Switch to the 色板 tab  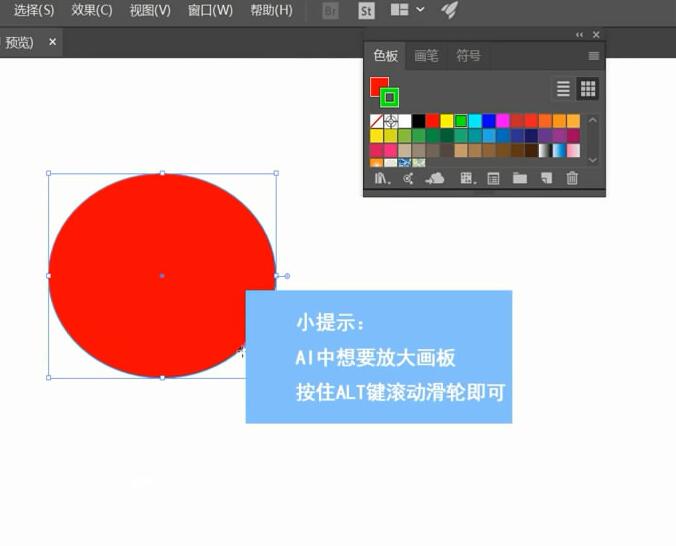point(385,56)
